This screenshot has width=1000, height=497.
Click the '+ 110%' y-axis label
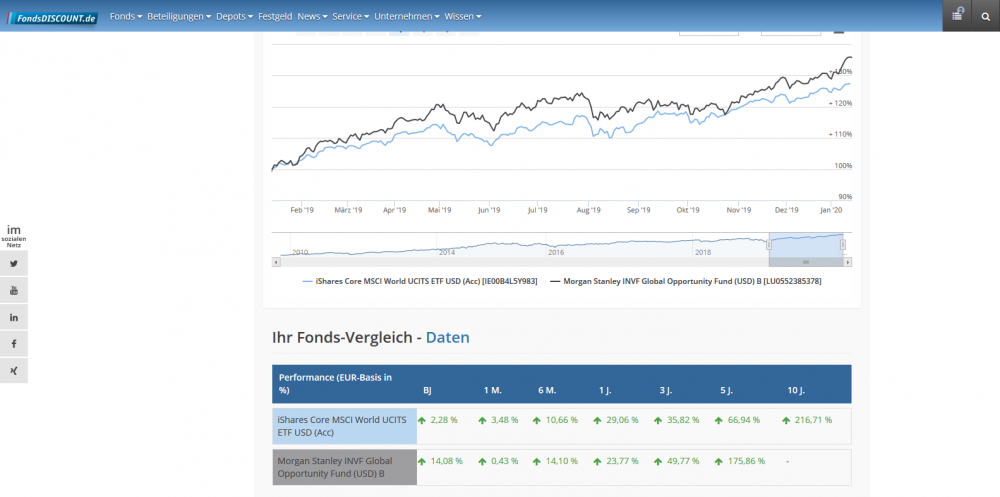pyautogui.click(x=840, y=135)
